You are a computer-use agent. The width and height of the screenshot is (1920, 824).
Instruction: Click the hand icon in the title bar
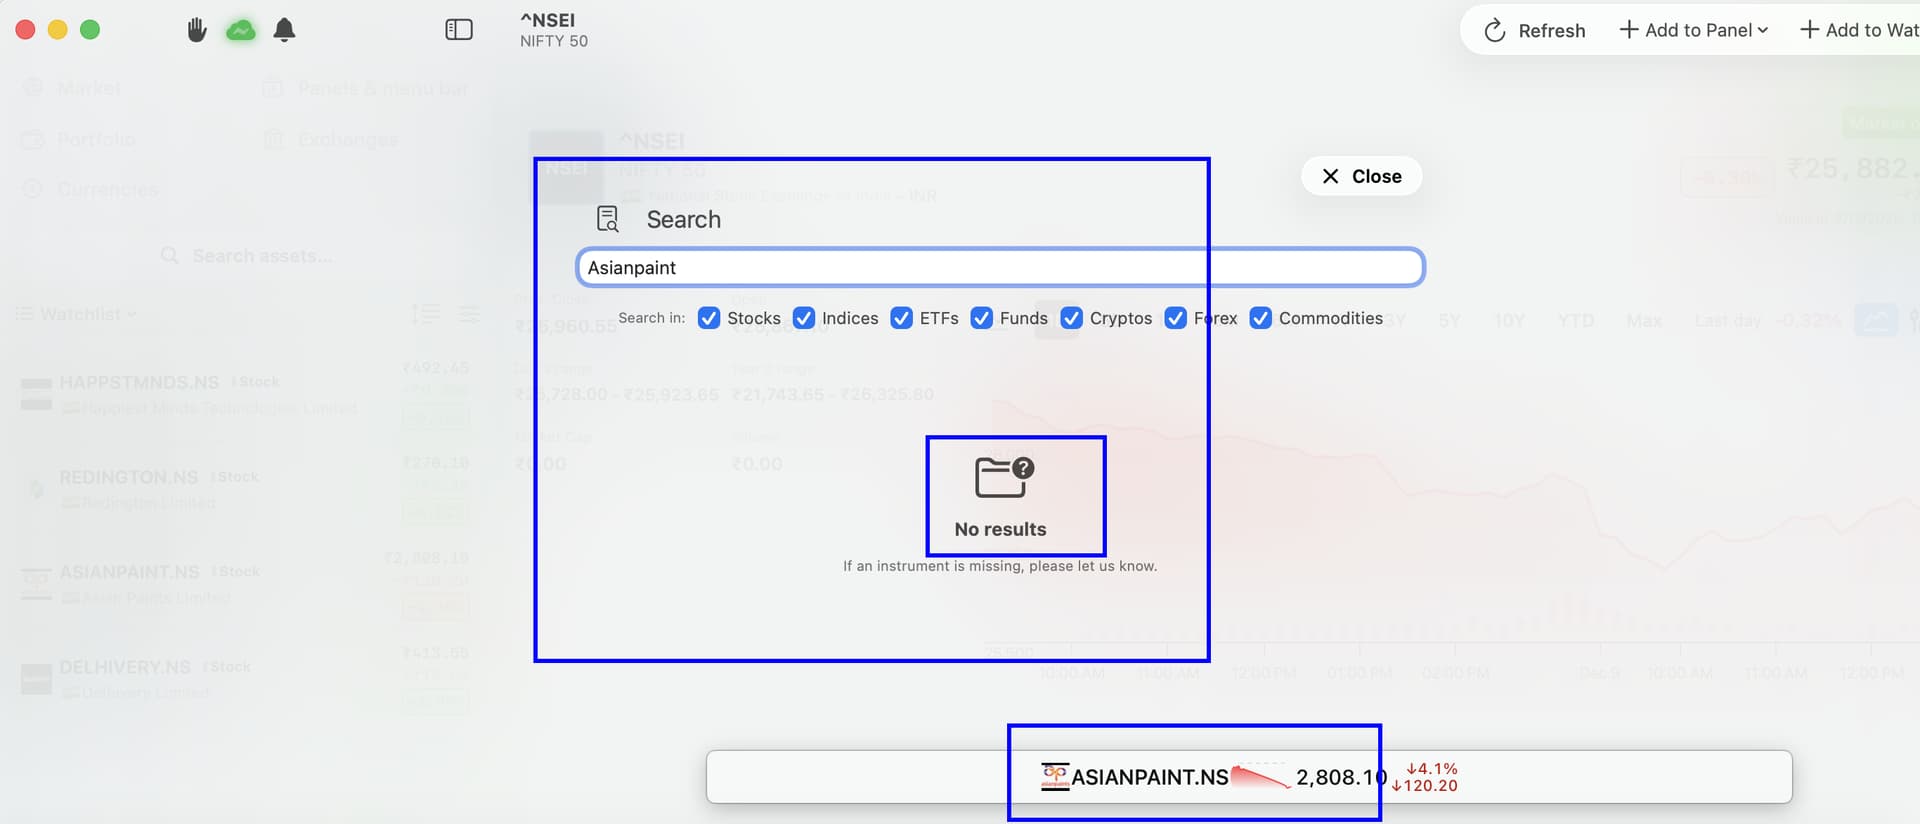(x=197, y=30)
